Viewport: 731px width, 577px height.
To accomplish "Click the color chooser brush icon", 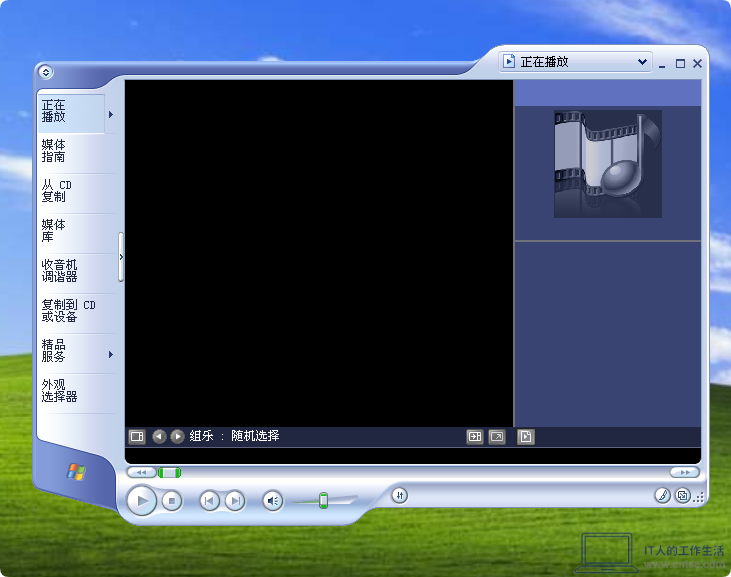I will [662, 495].
